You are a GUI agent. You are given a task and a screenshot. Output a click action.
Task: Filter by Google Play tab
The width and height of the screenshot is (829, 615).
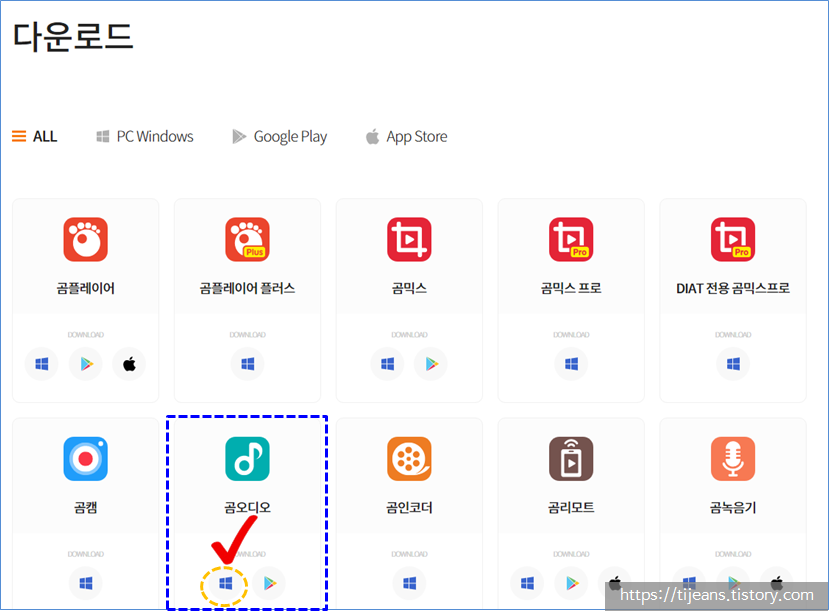(279, 136)
